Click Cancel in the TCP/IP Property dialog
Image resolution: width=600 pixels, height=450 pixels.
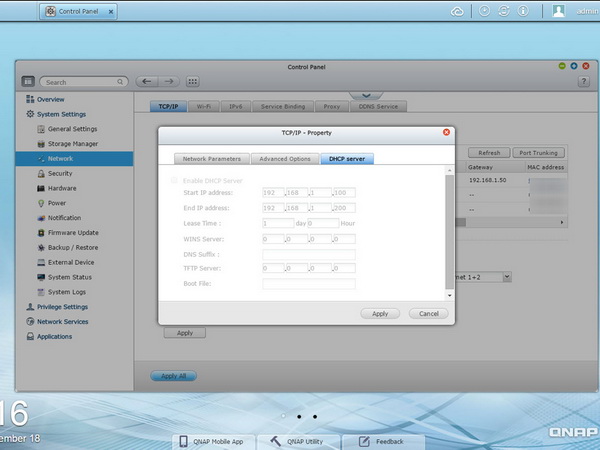coord(428,313)
